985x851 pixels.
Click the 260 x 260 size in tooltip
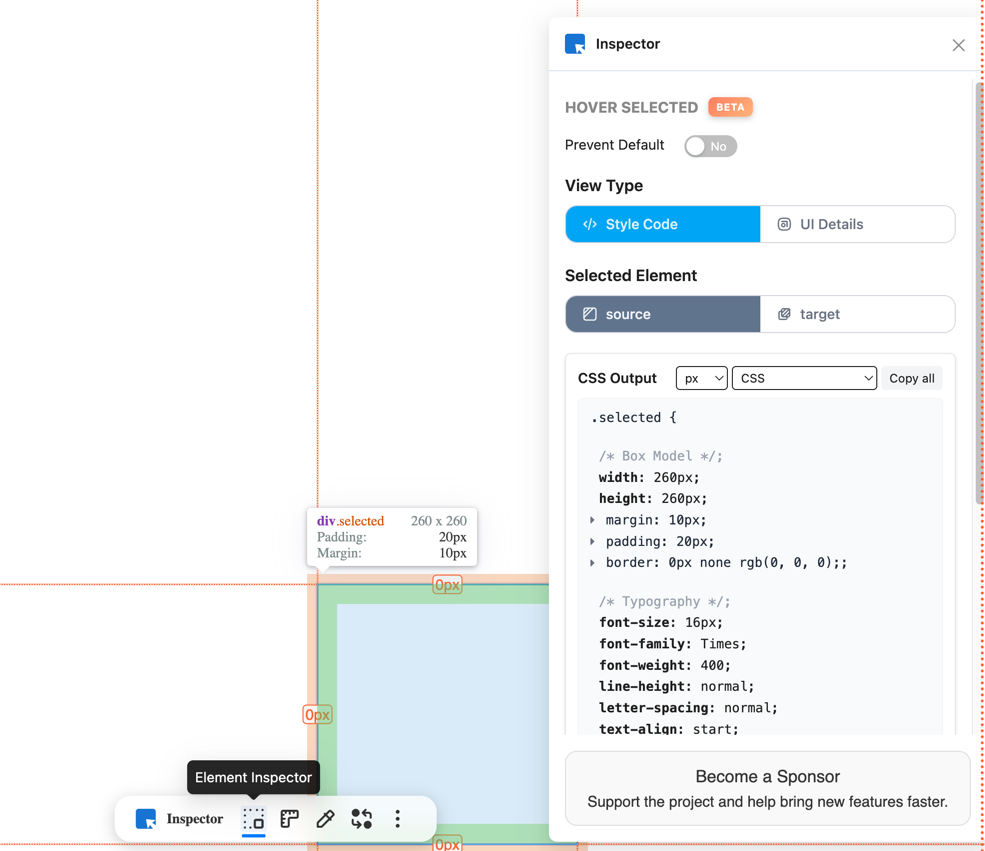coord(438,521)
